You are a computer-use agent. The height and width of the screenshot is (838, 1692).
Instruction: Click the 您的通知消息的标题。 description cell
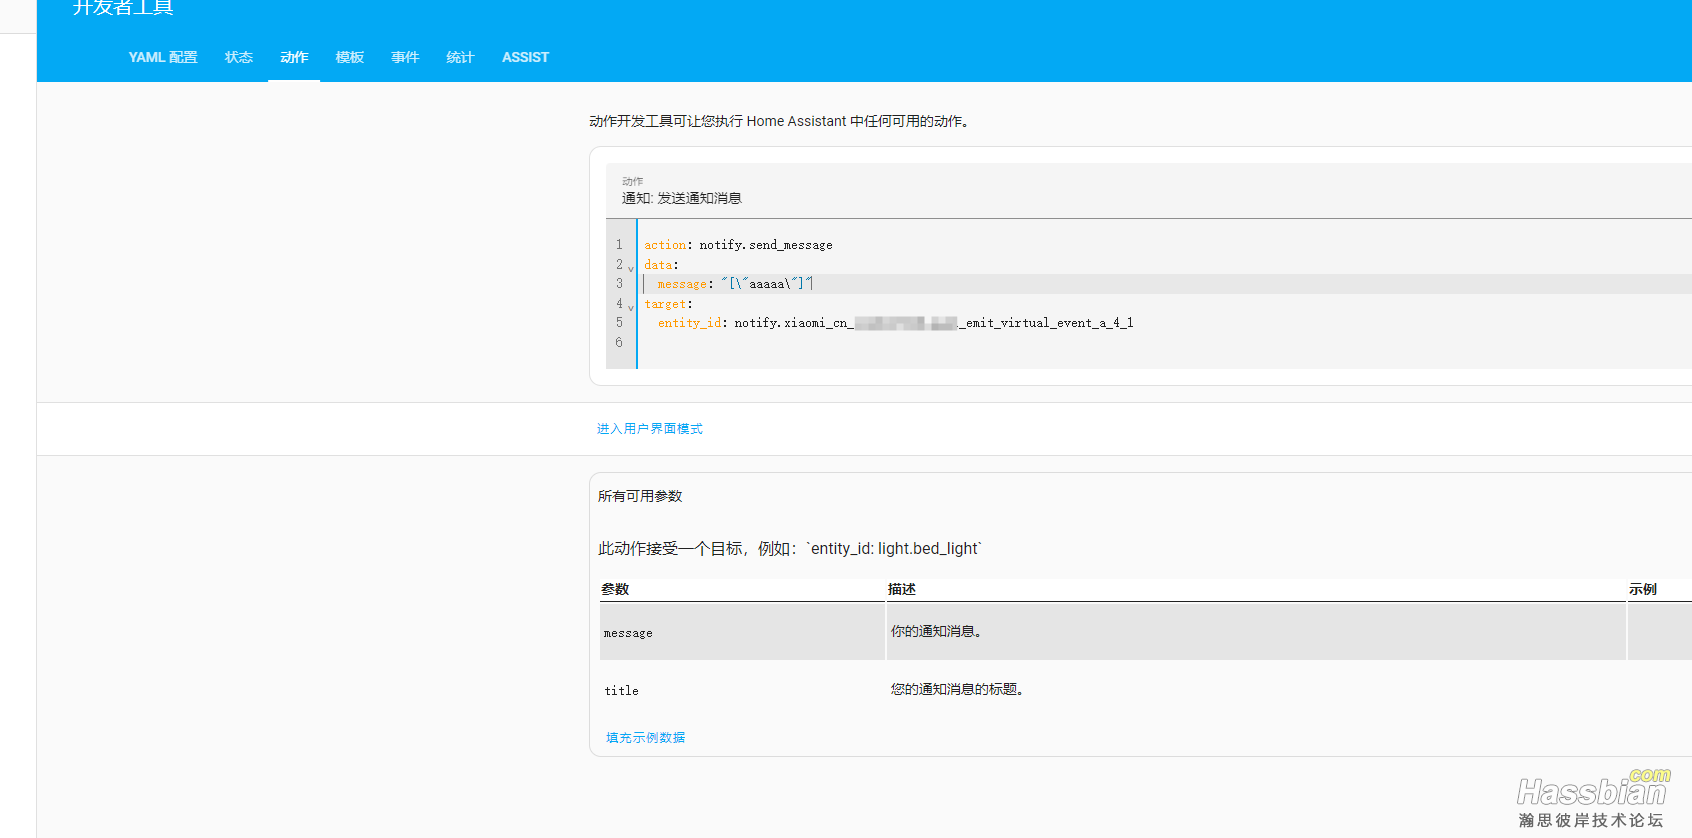point(1256,690)
